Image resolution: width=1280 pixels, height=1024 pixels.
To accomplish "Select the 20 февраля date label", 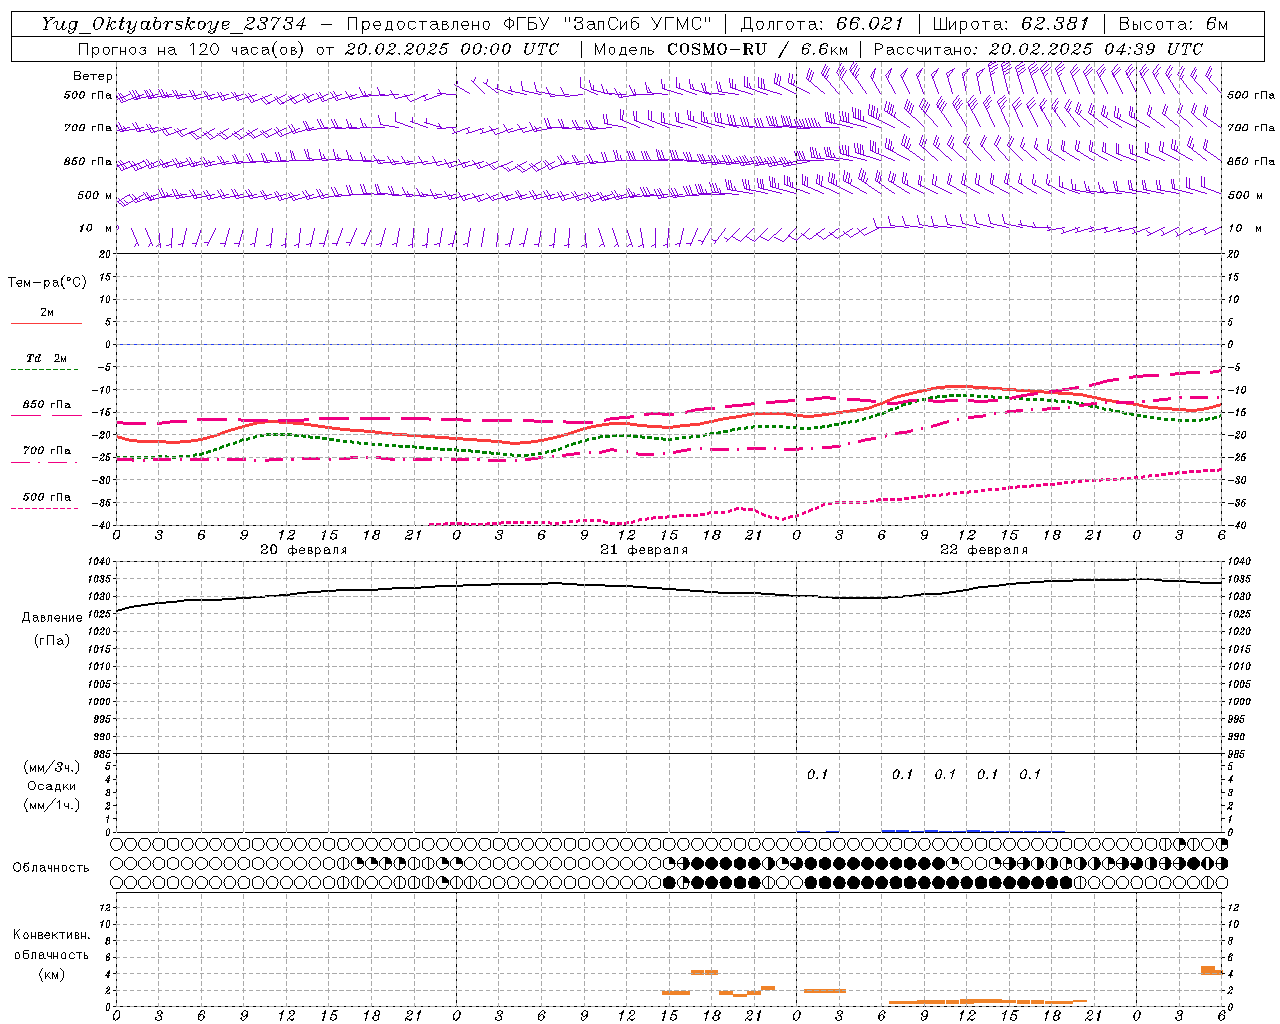I will point(304,550).
